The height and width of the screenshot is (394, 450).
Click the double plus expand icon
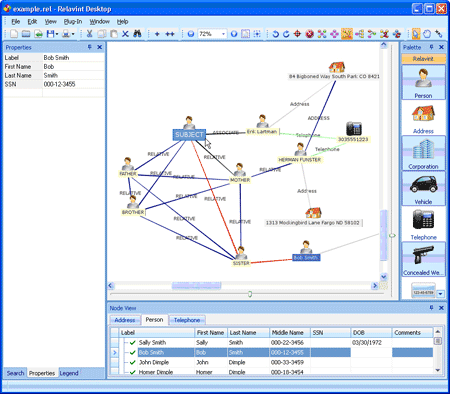coord(170,34)
